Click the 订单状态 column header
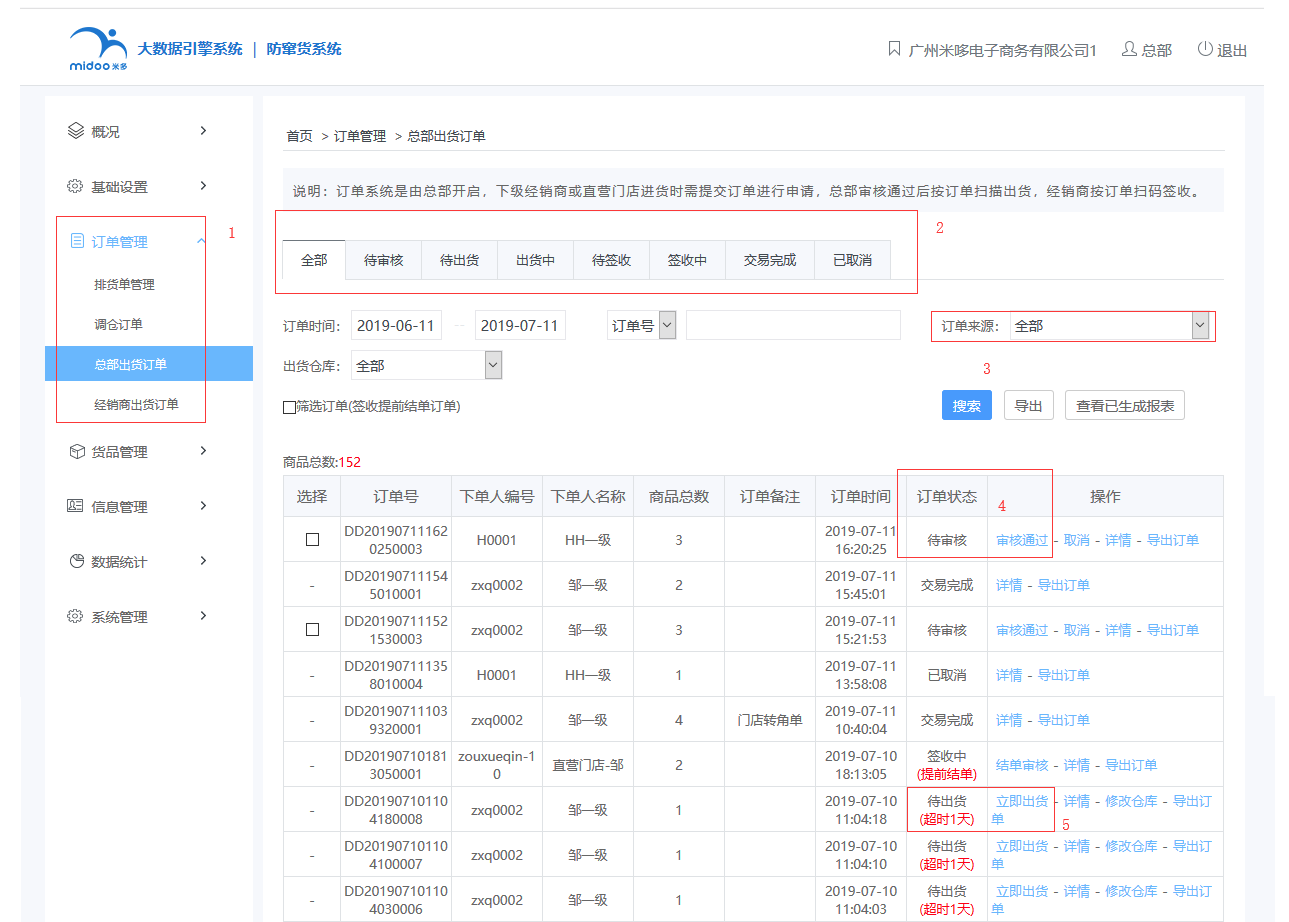This screenshot has height=922, width=1289. [947, 496]
